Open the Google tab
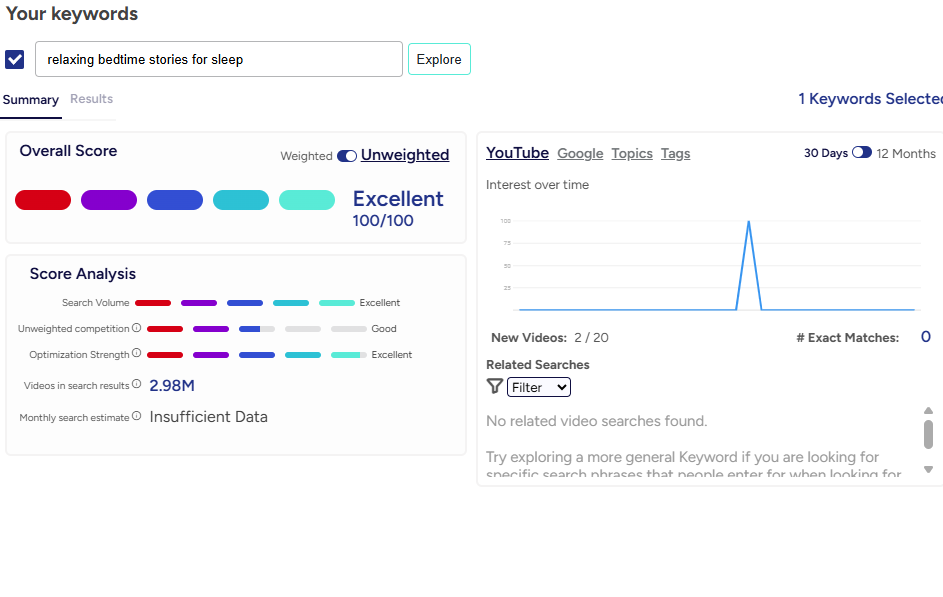 tap(580, 153)
